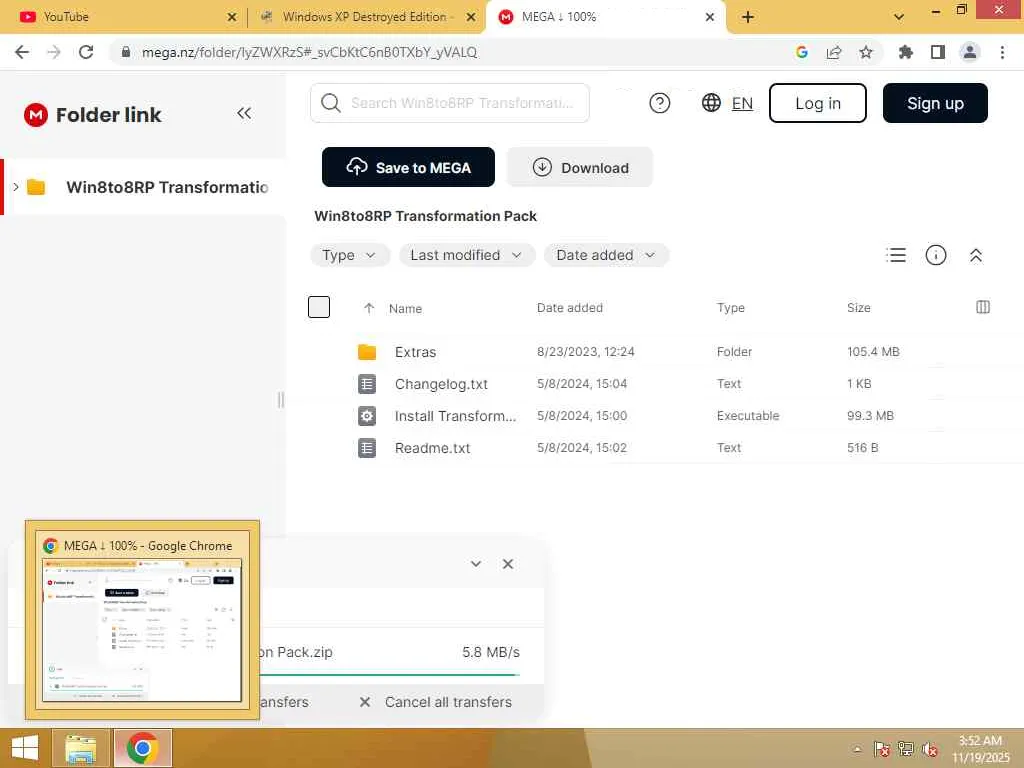This screenshot has height=768, width=1024.
Task: Click Cancel all transfers
Action: click(436, 702)
